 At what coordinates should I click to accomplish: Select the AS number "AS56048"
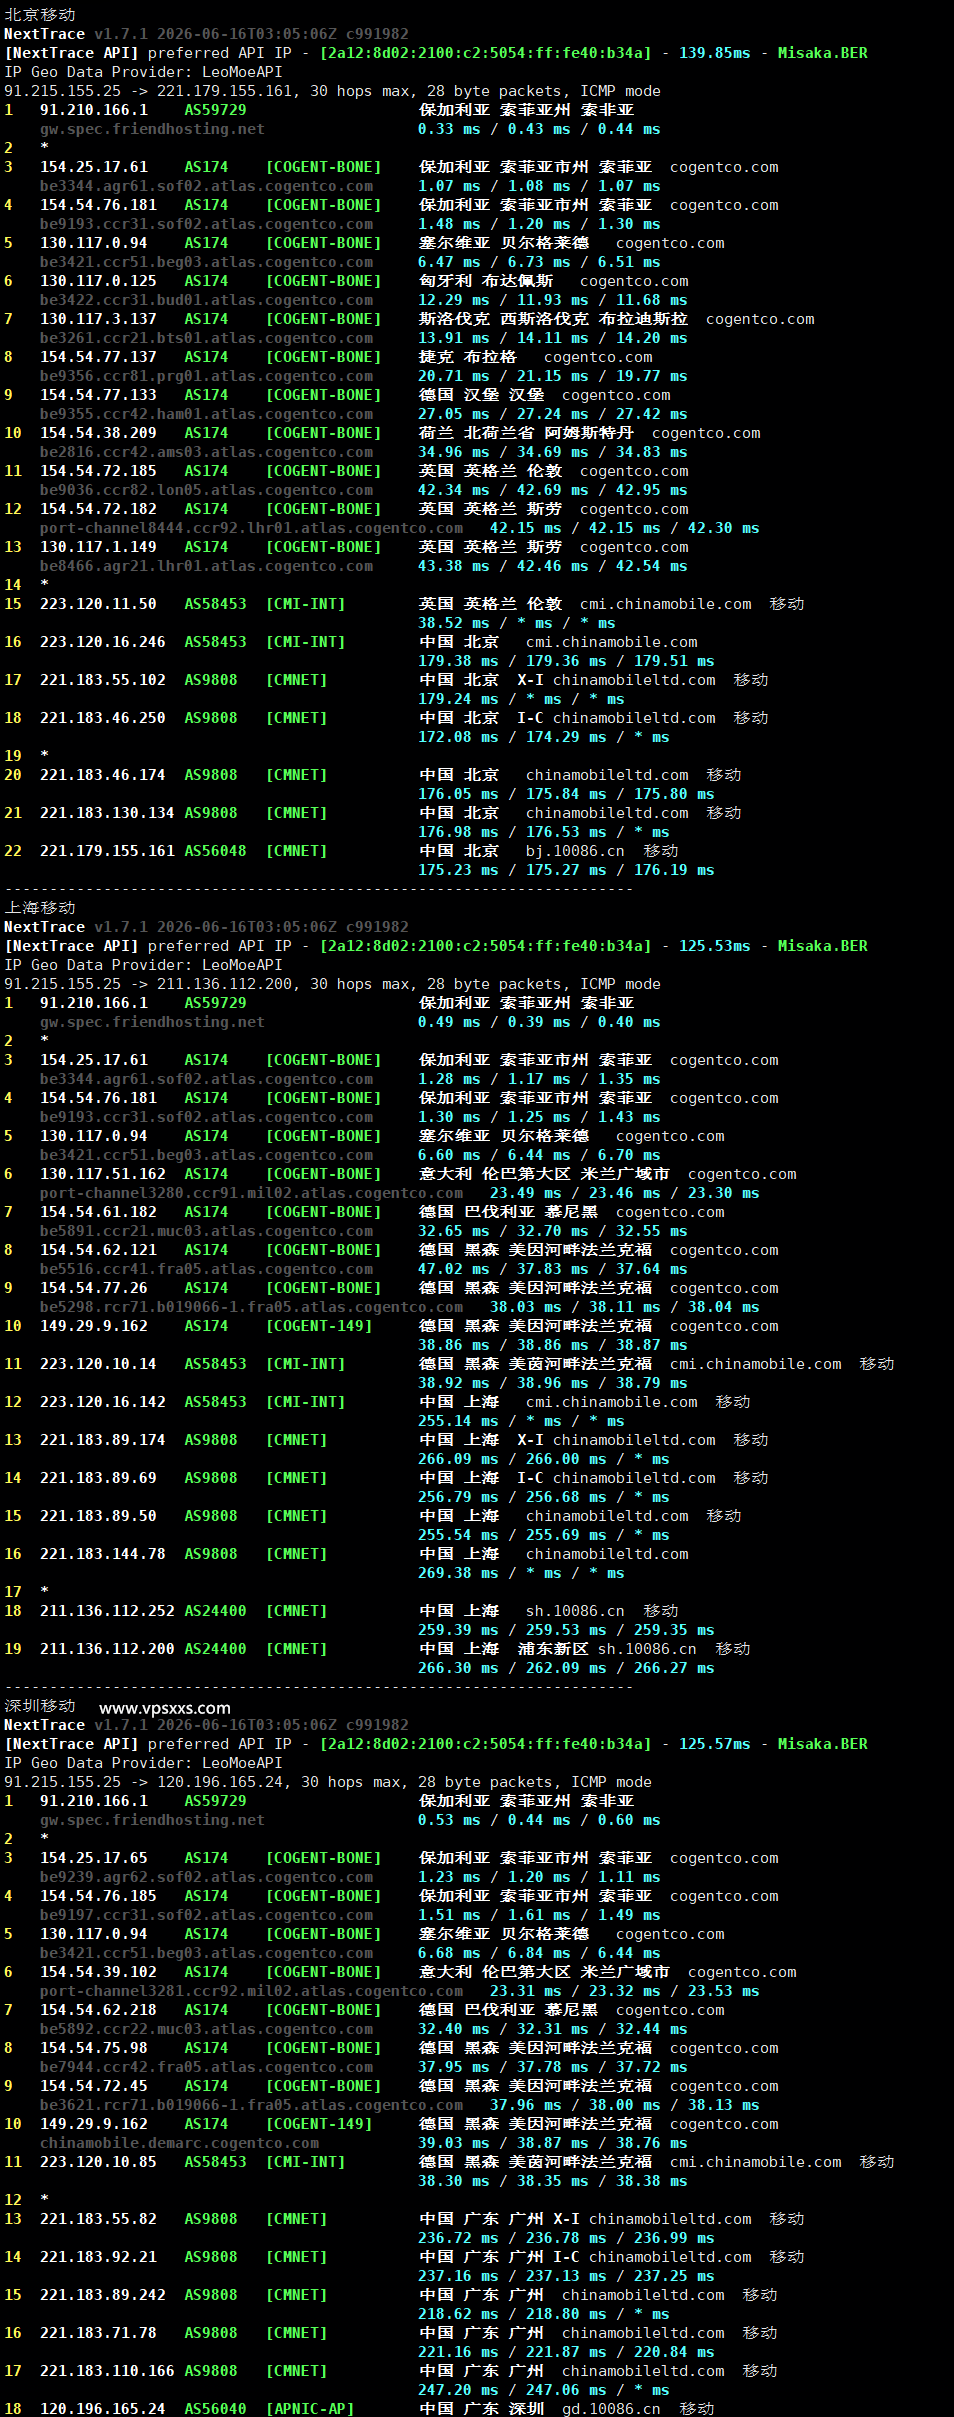pyautogui.click(x=215, y=851)
